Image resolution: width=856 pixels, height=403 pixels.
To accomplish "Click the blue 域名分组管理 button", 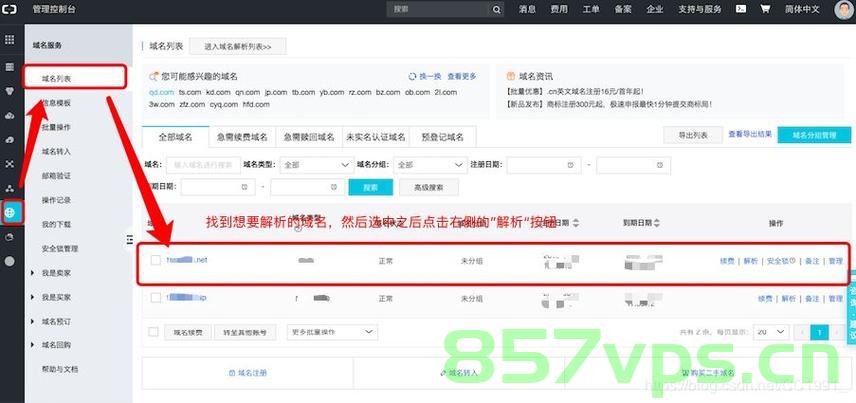I will click(814, 135).
